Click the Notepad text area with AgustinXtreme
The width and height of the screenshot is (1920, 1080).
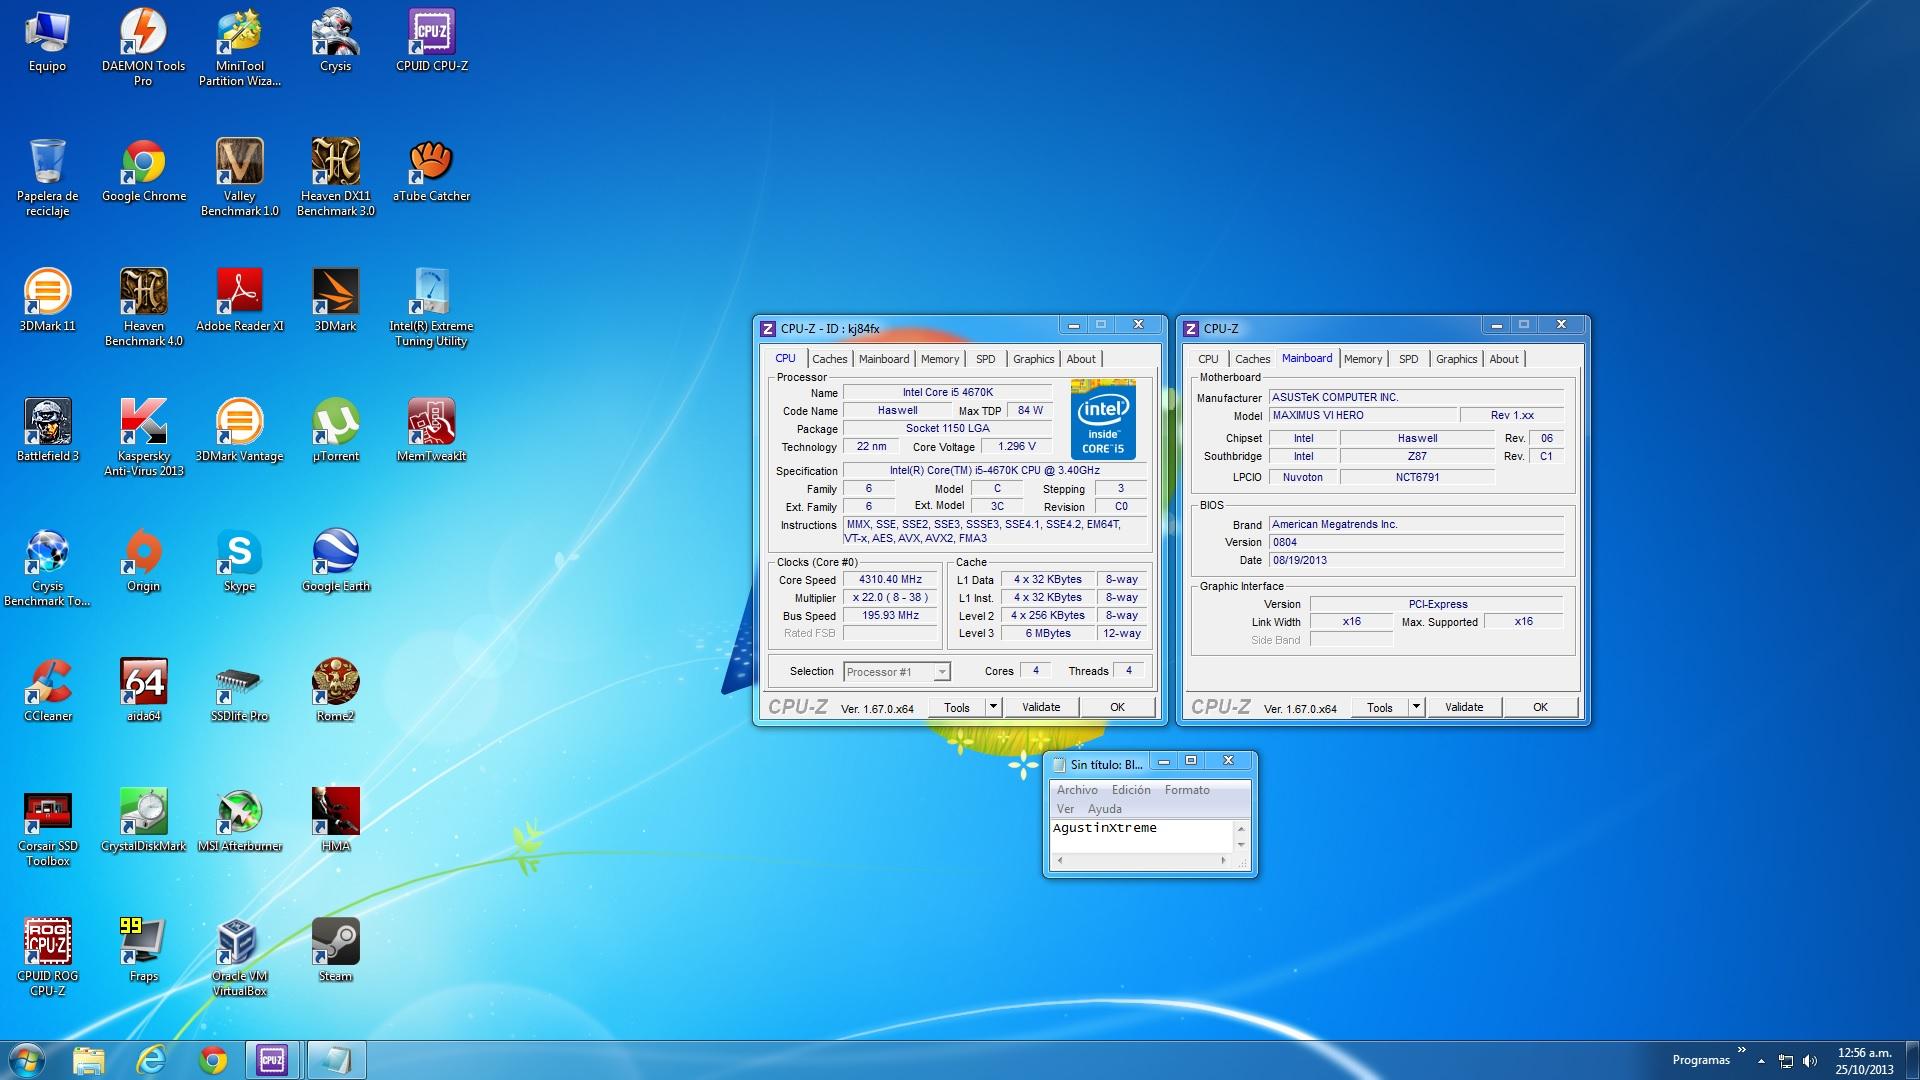(1142, 836)
